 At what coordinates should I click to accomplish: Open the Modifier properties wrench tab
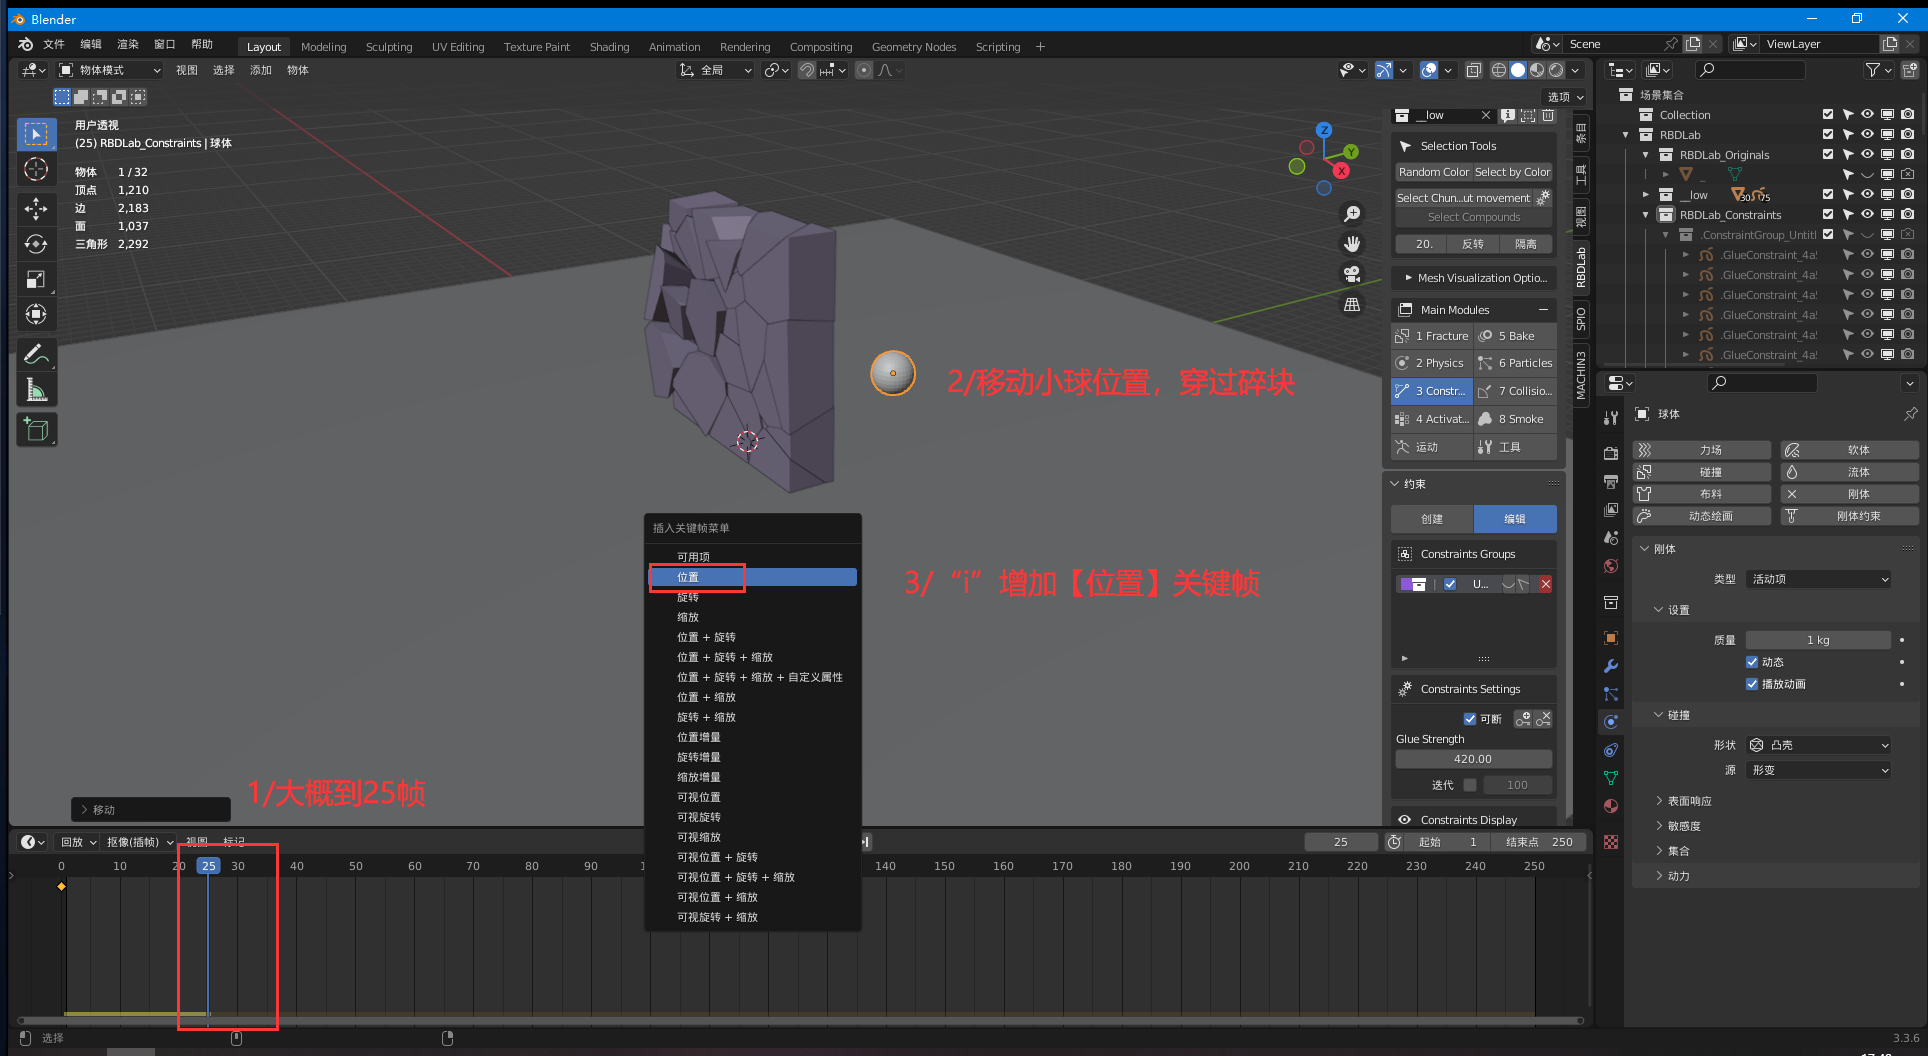click(x=1611, y=666)
